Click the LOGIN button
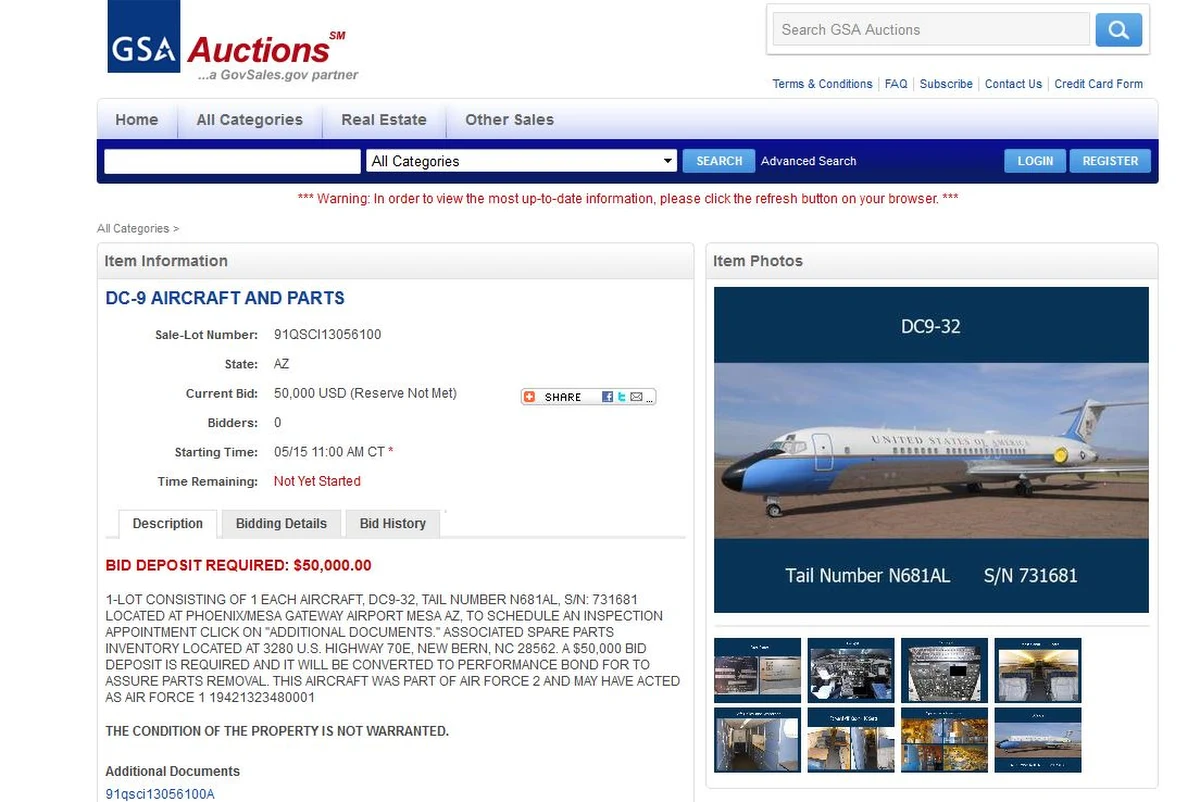Viewport: 1200px width, 802px height. click(x=1035, y=161)
